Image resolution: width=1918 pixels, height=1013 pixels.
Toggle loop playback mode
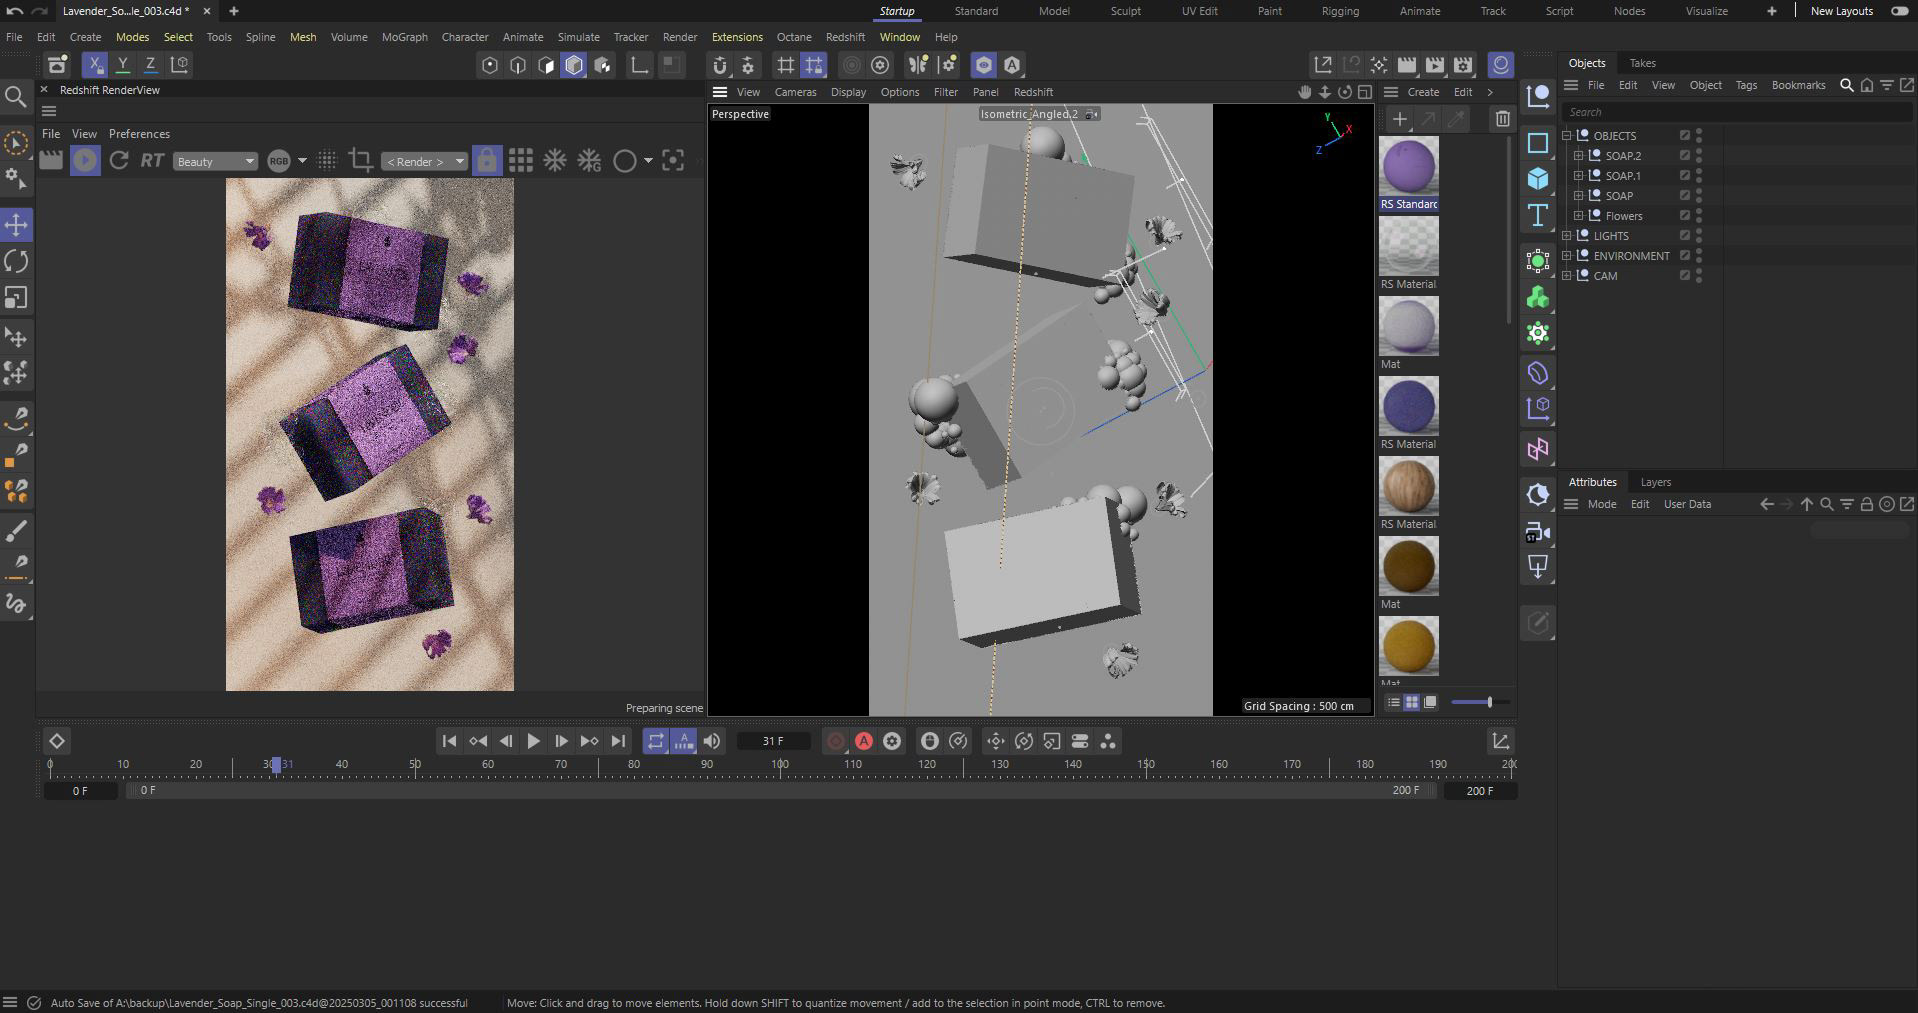click(655, 741)
